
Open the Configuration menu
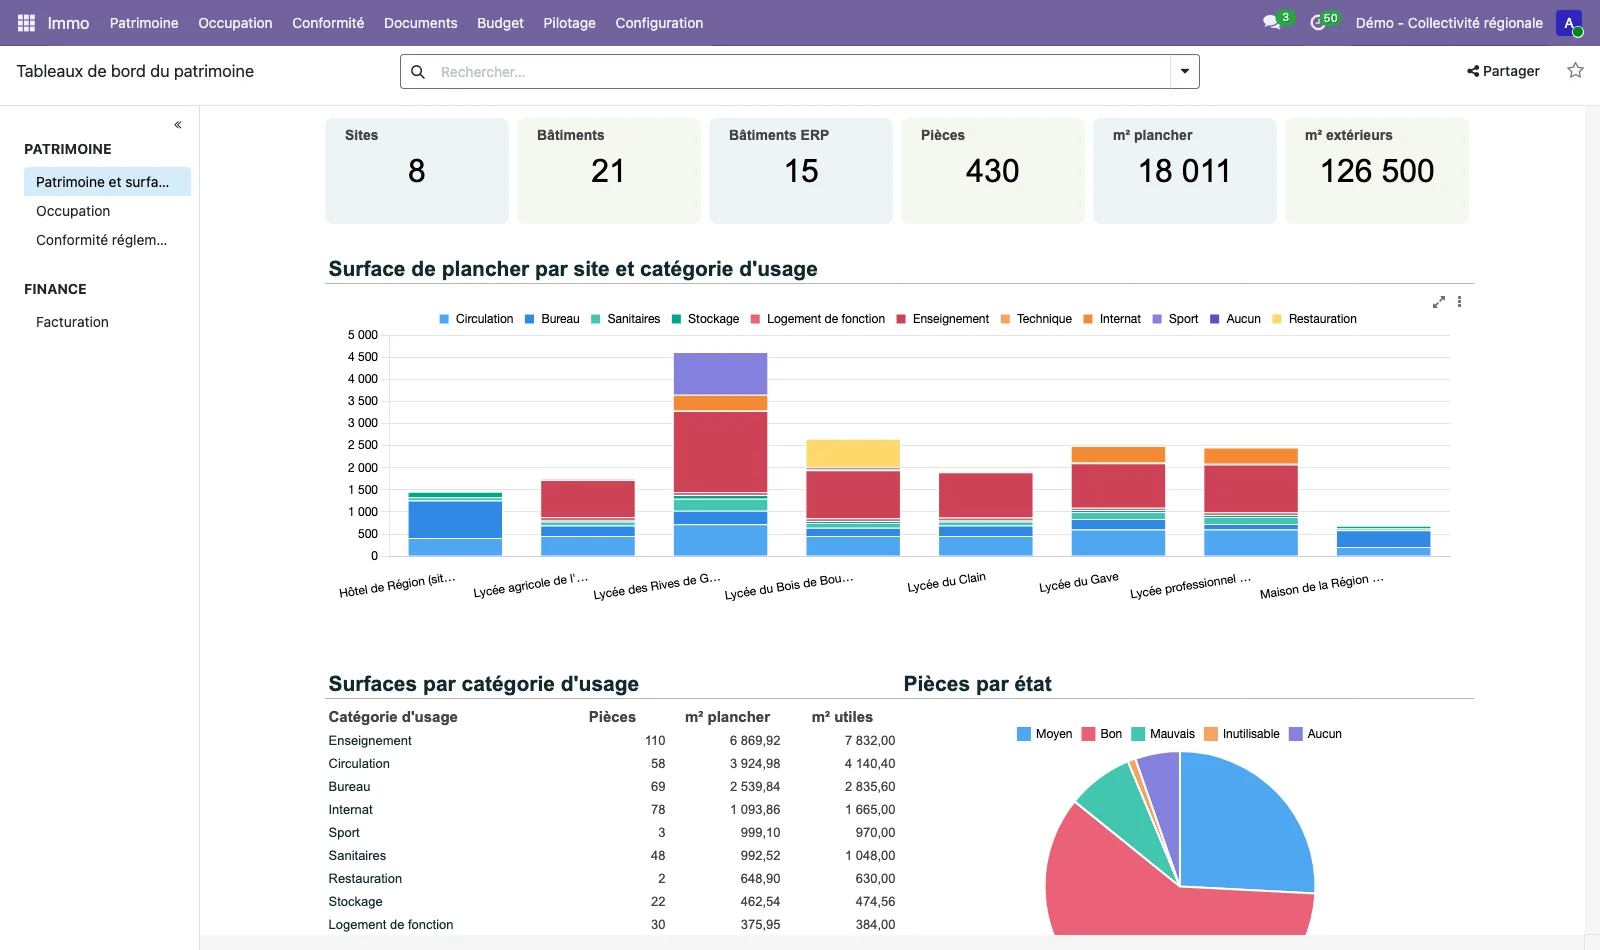659,23
